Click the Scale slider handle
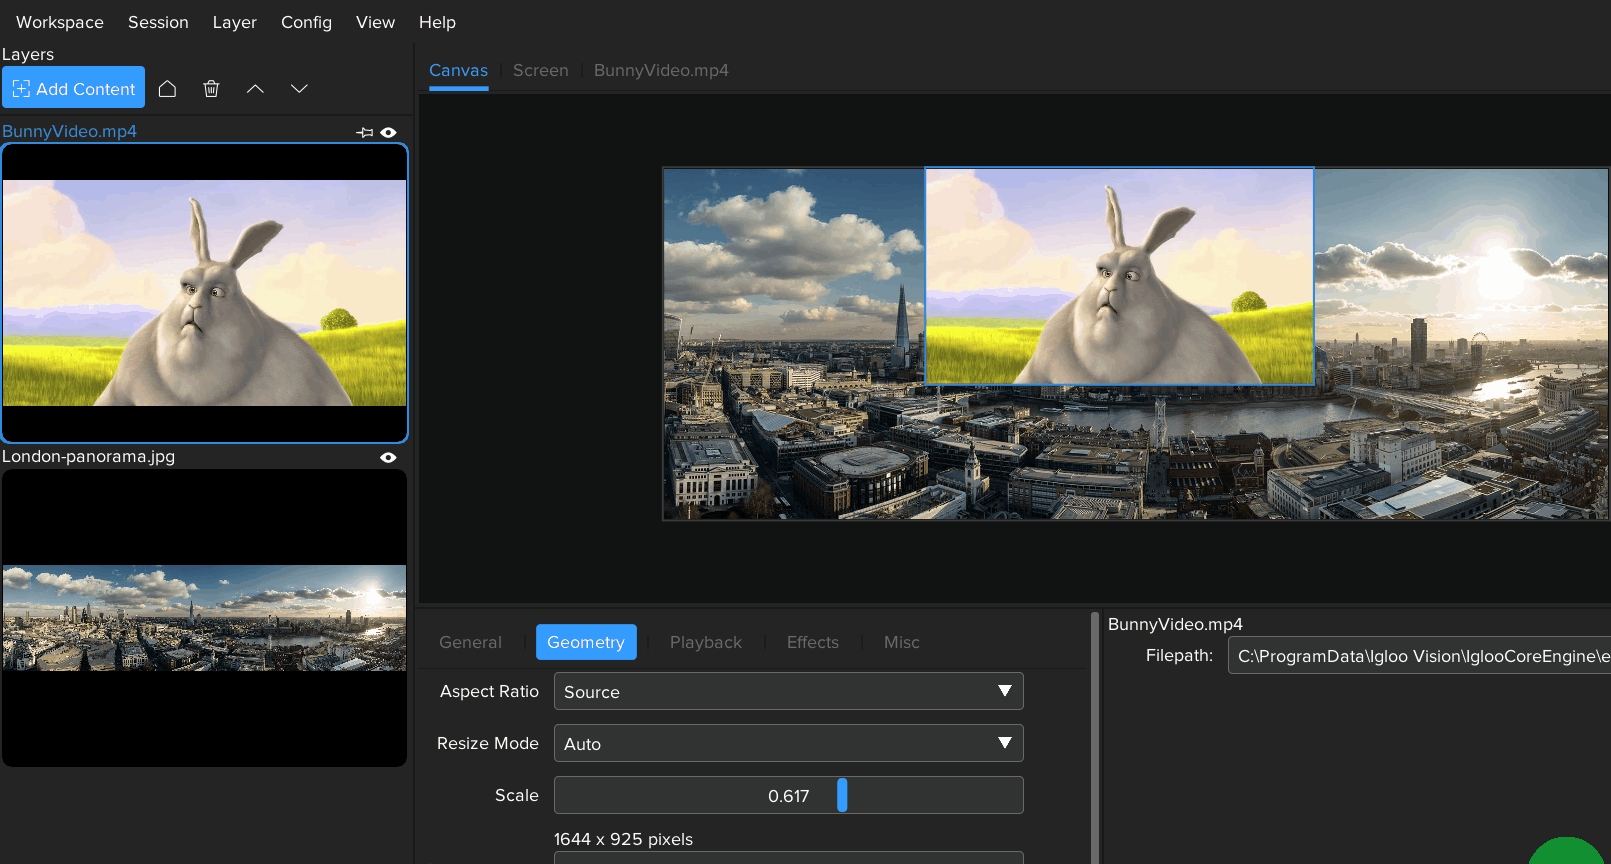 [842, 796]
